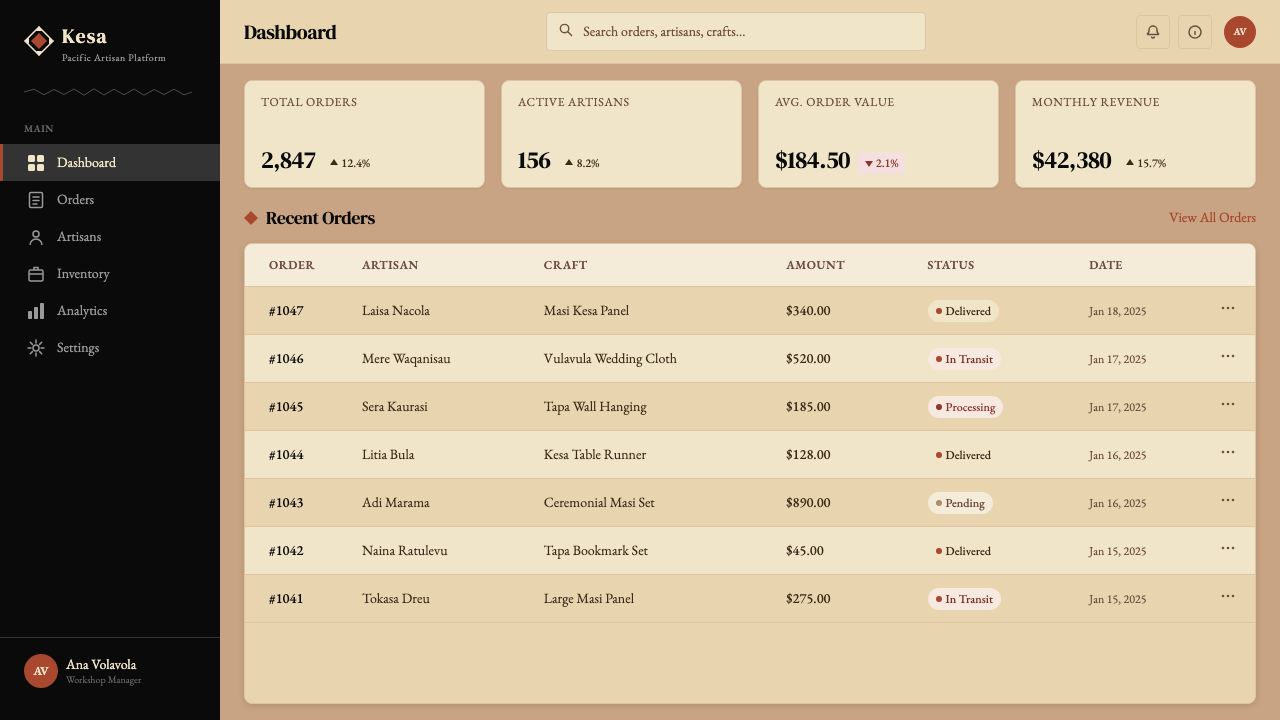This screenshot has width=1280, height=720.
Task: Open more options for order #1043
Action: click(1228, 501)
